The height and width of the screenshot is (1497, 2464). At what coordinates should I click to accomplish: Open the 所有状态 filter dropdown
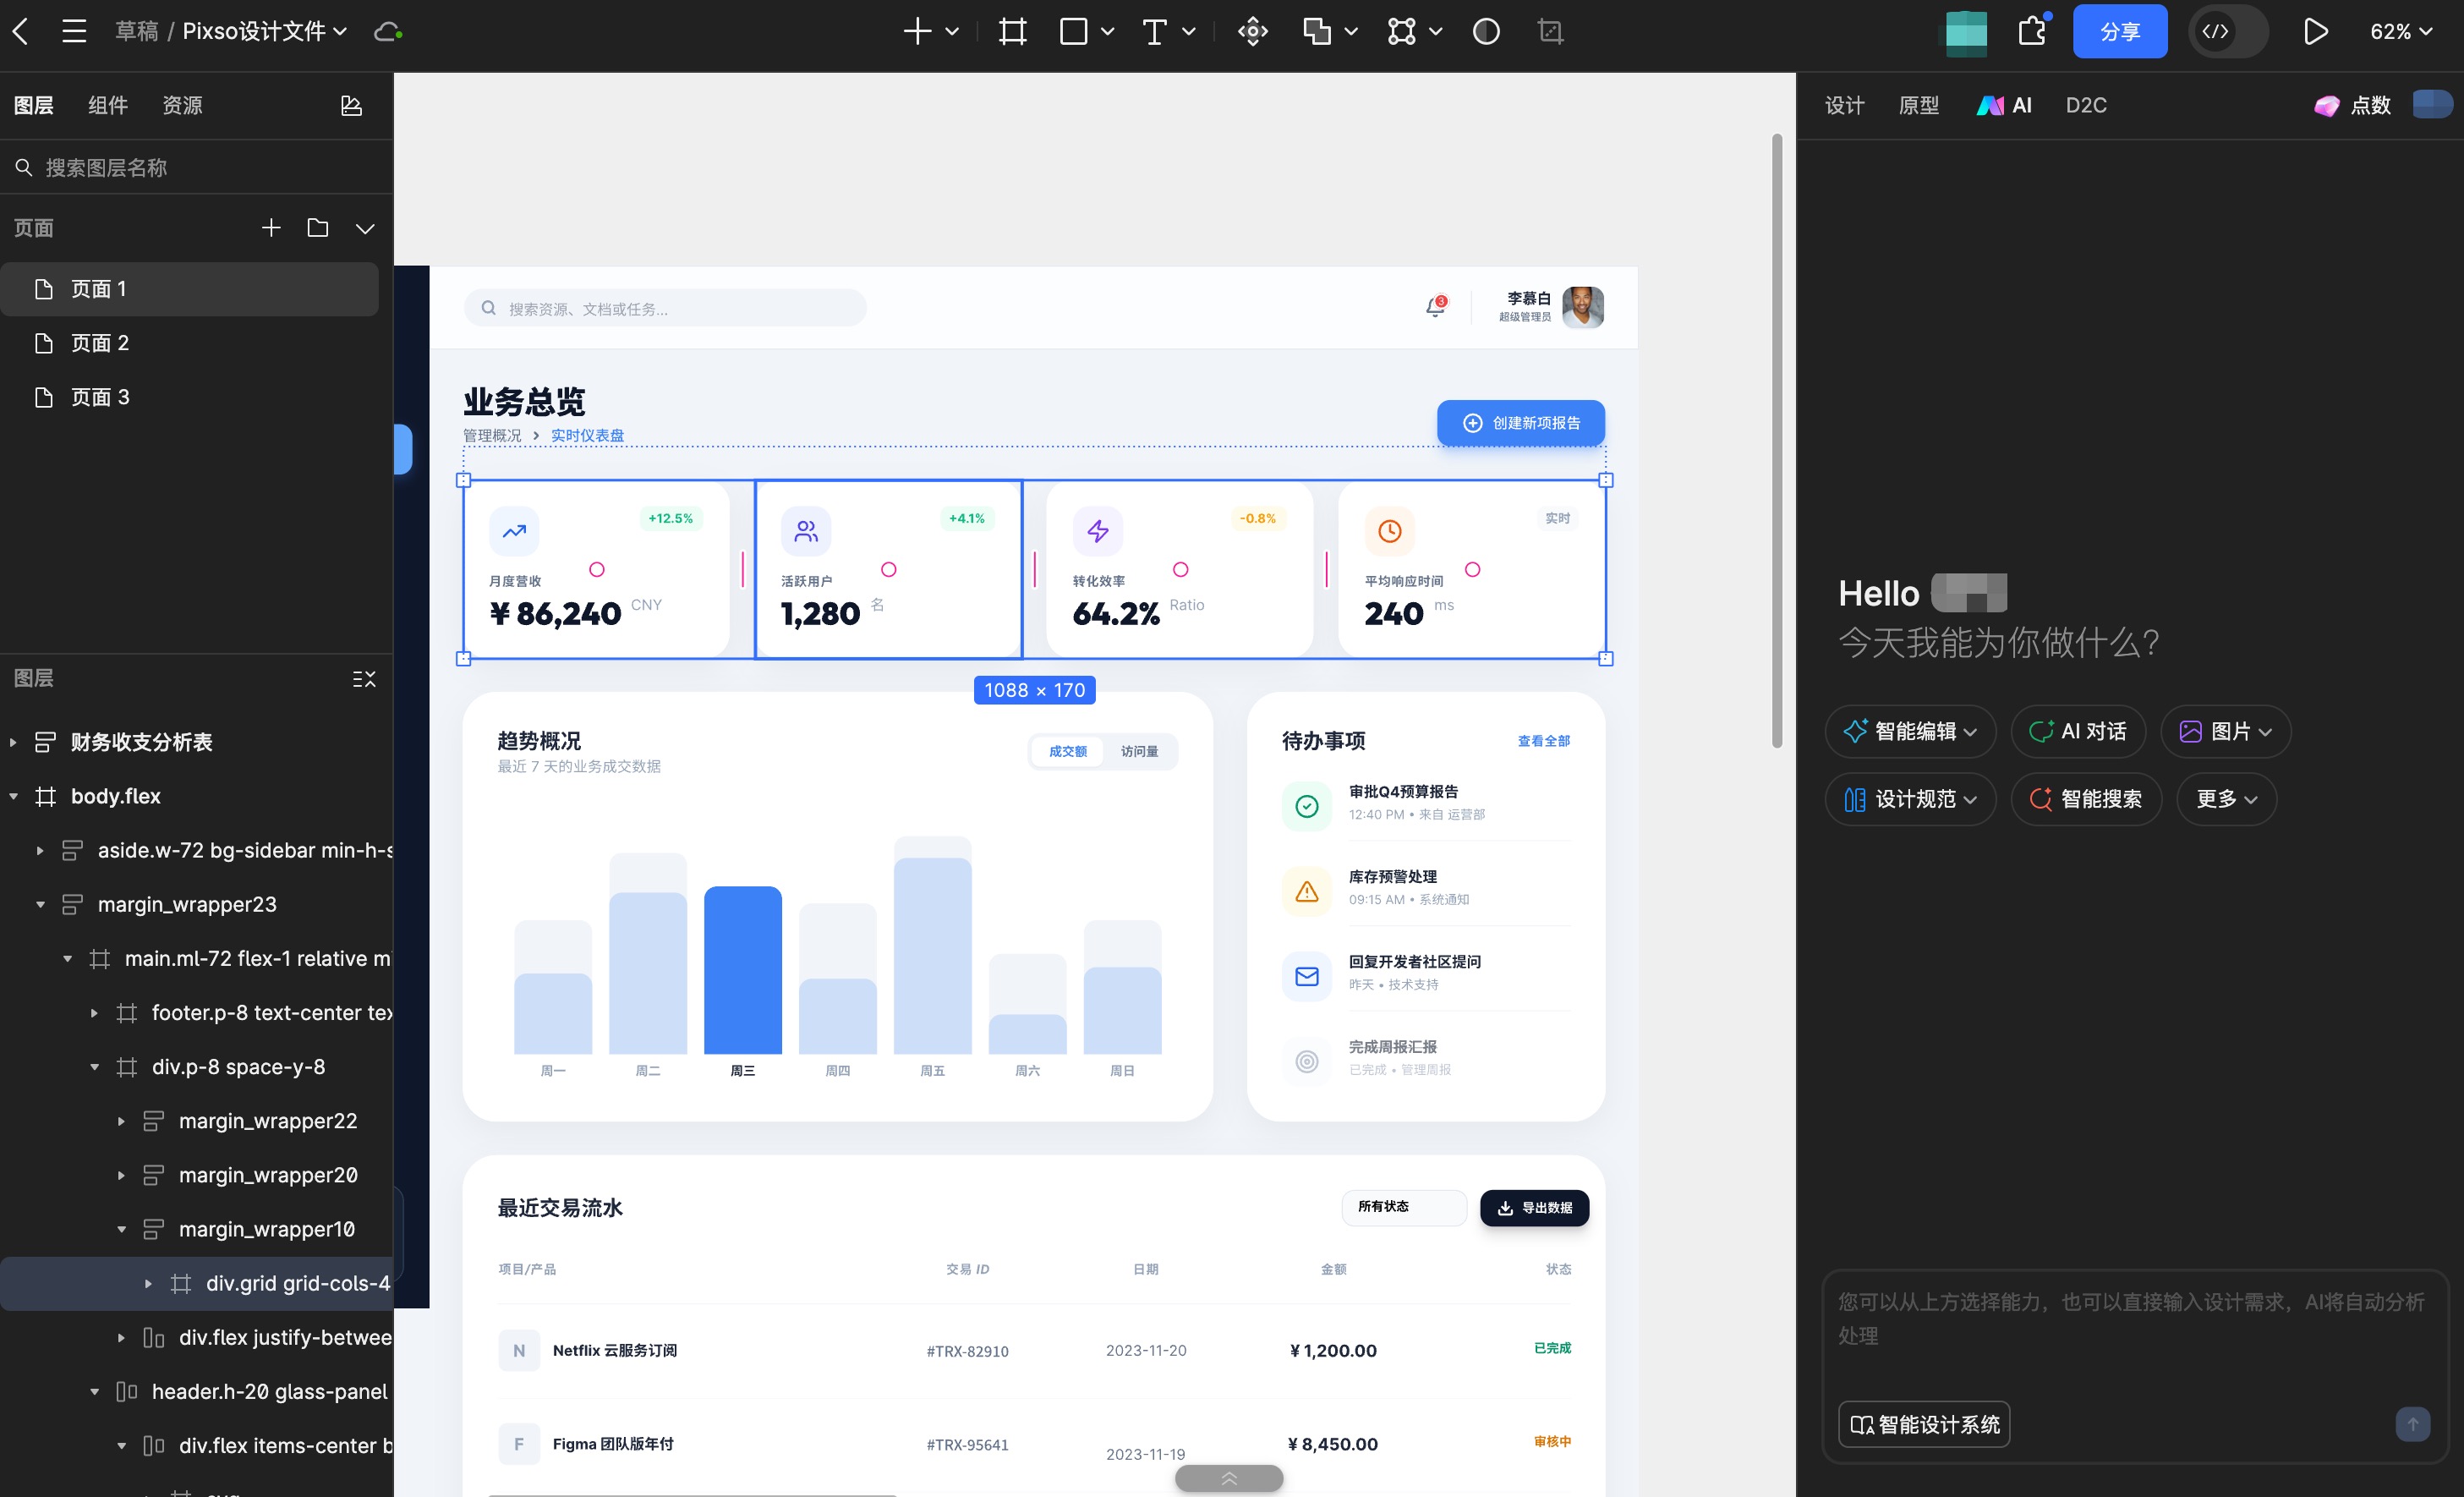point(1403,1207)
